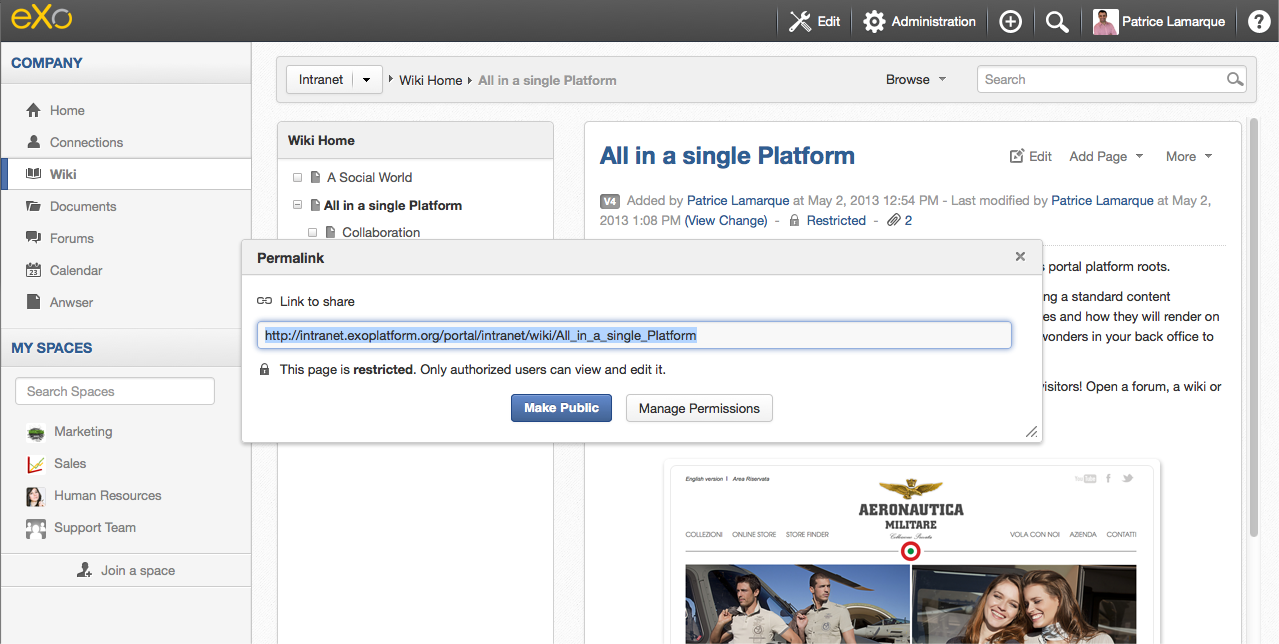The width and height of the screenshot is (1279, 644).
Task: Open the dropdown arrow next to Intranet
Action: pos(368,80)
